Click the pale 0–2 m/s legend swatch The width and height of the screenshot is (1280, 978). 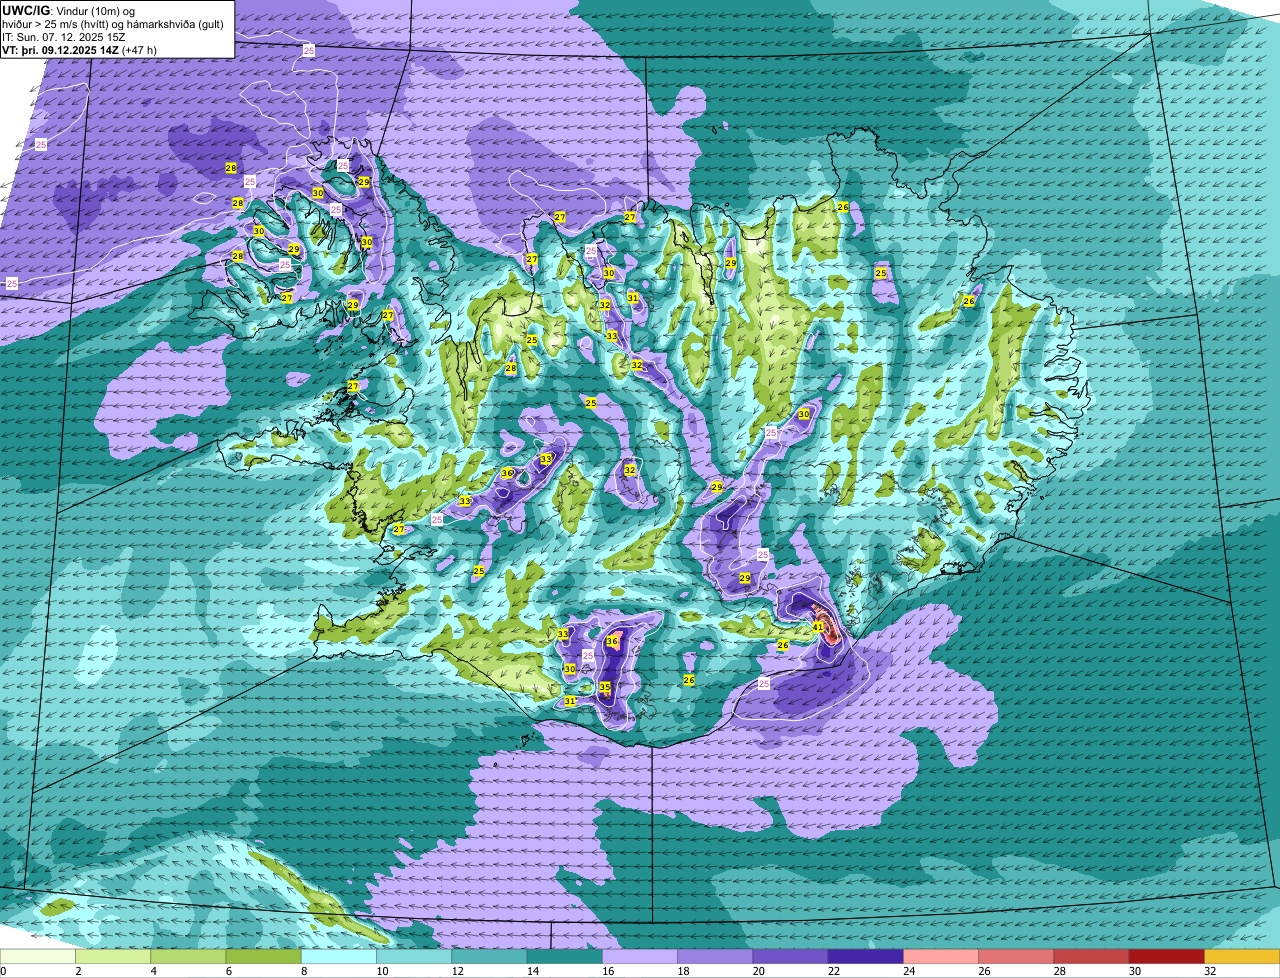[x=38, y=956]
